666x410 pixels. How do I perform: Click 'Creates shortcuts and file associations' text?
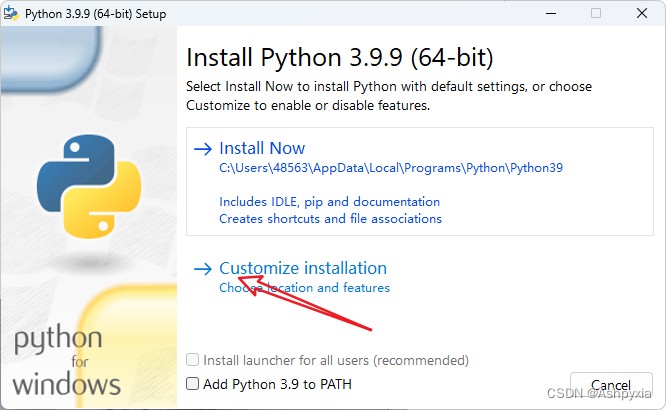pos(330,218)
